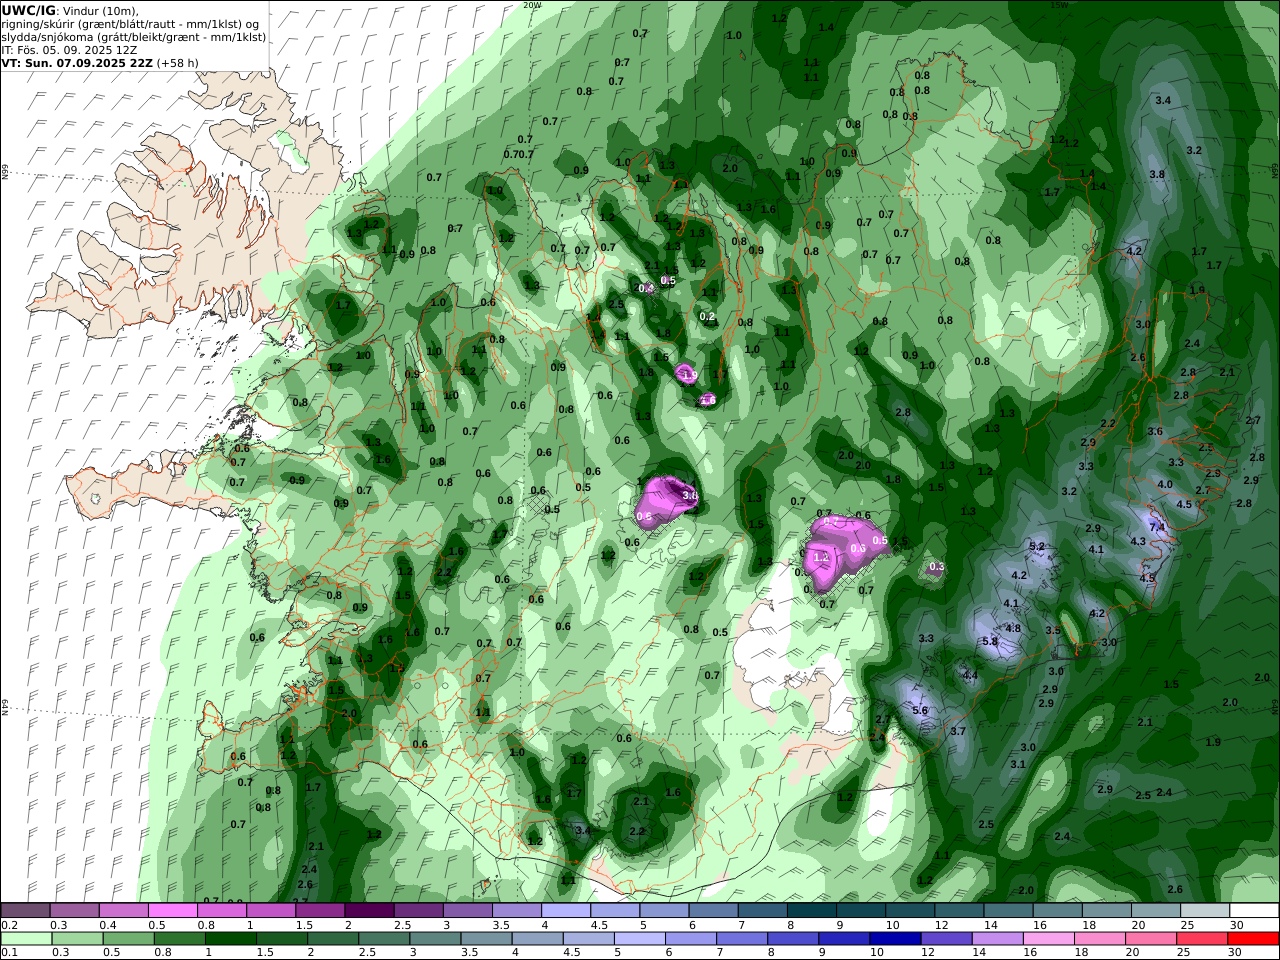The width and height of the screenshot is (1280, 960).
Task: Click the 'slydda/snjókoma' legend description line
Action: (133, 37)
